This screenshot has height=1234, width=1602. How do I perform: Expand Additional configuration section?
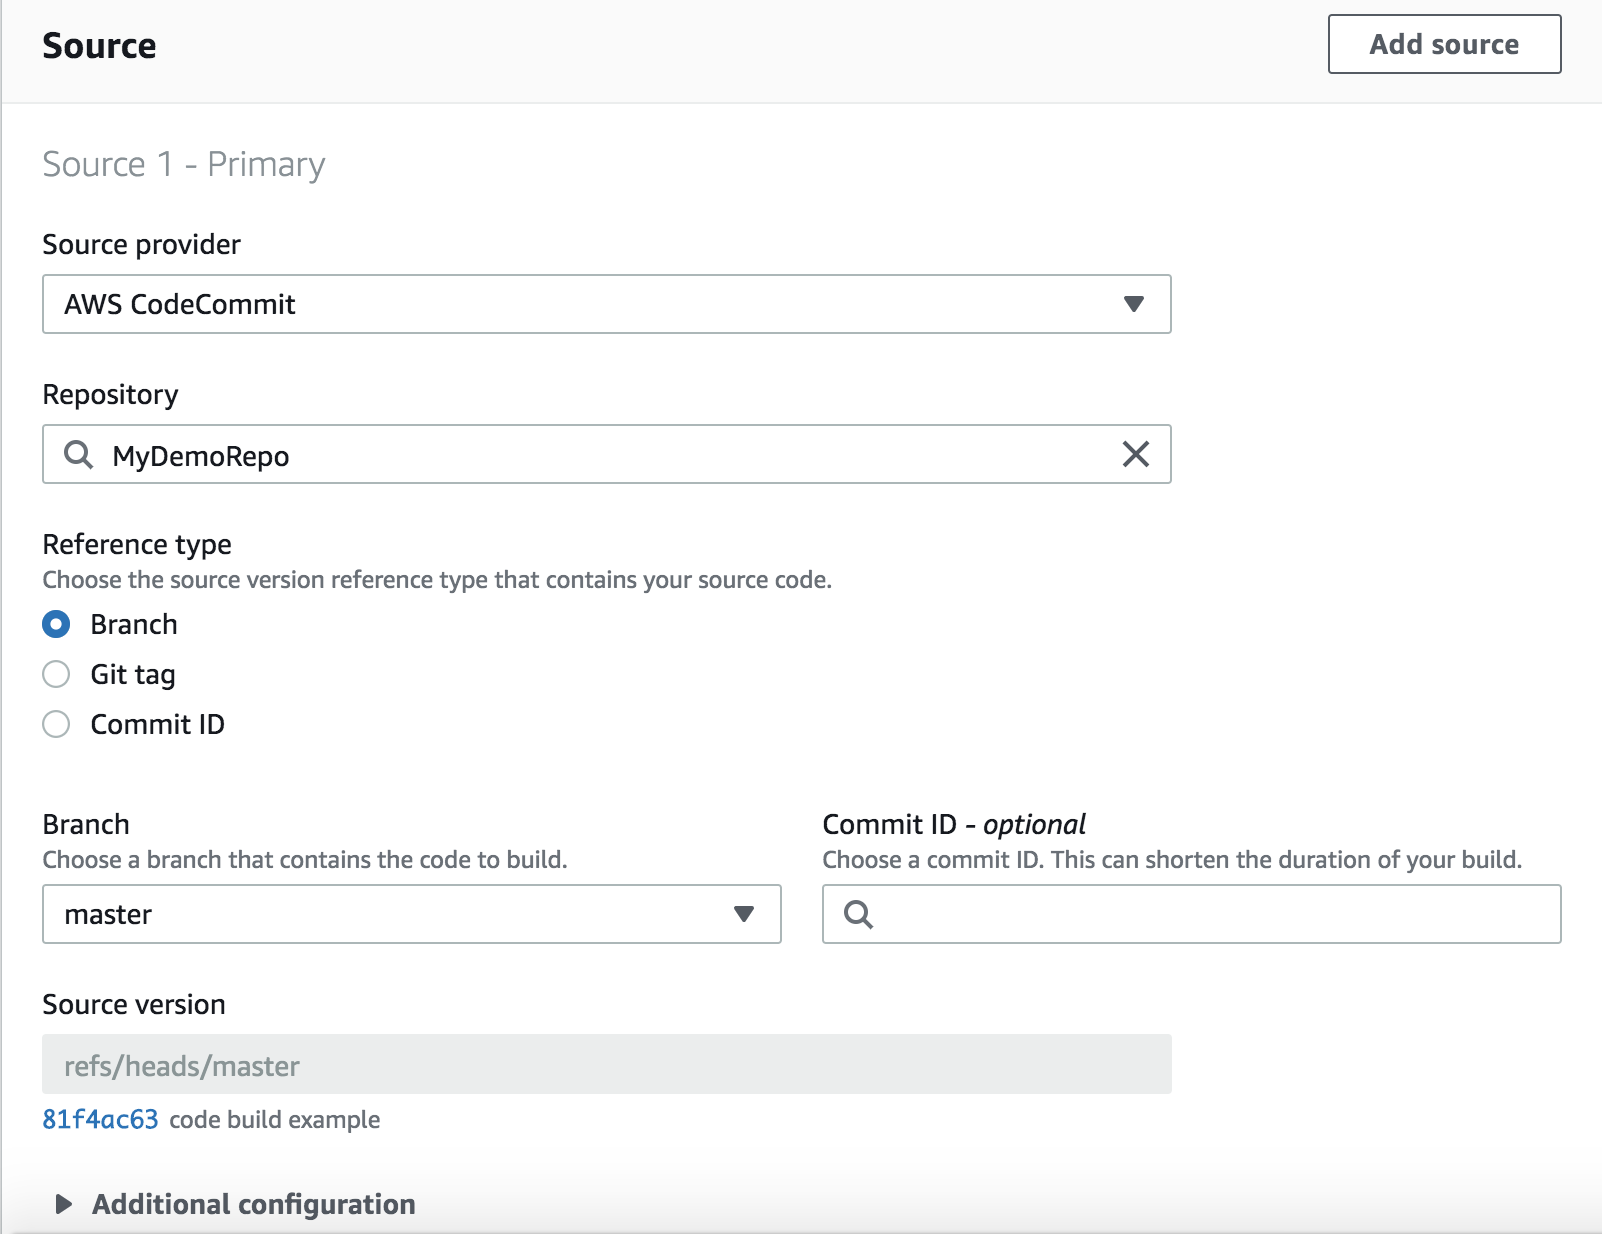[236, 1204]
